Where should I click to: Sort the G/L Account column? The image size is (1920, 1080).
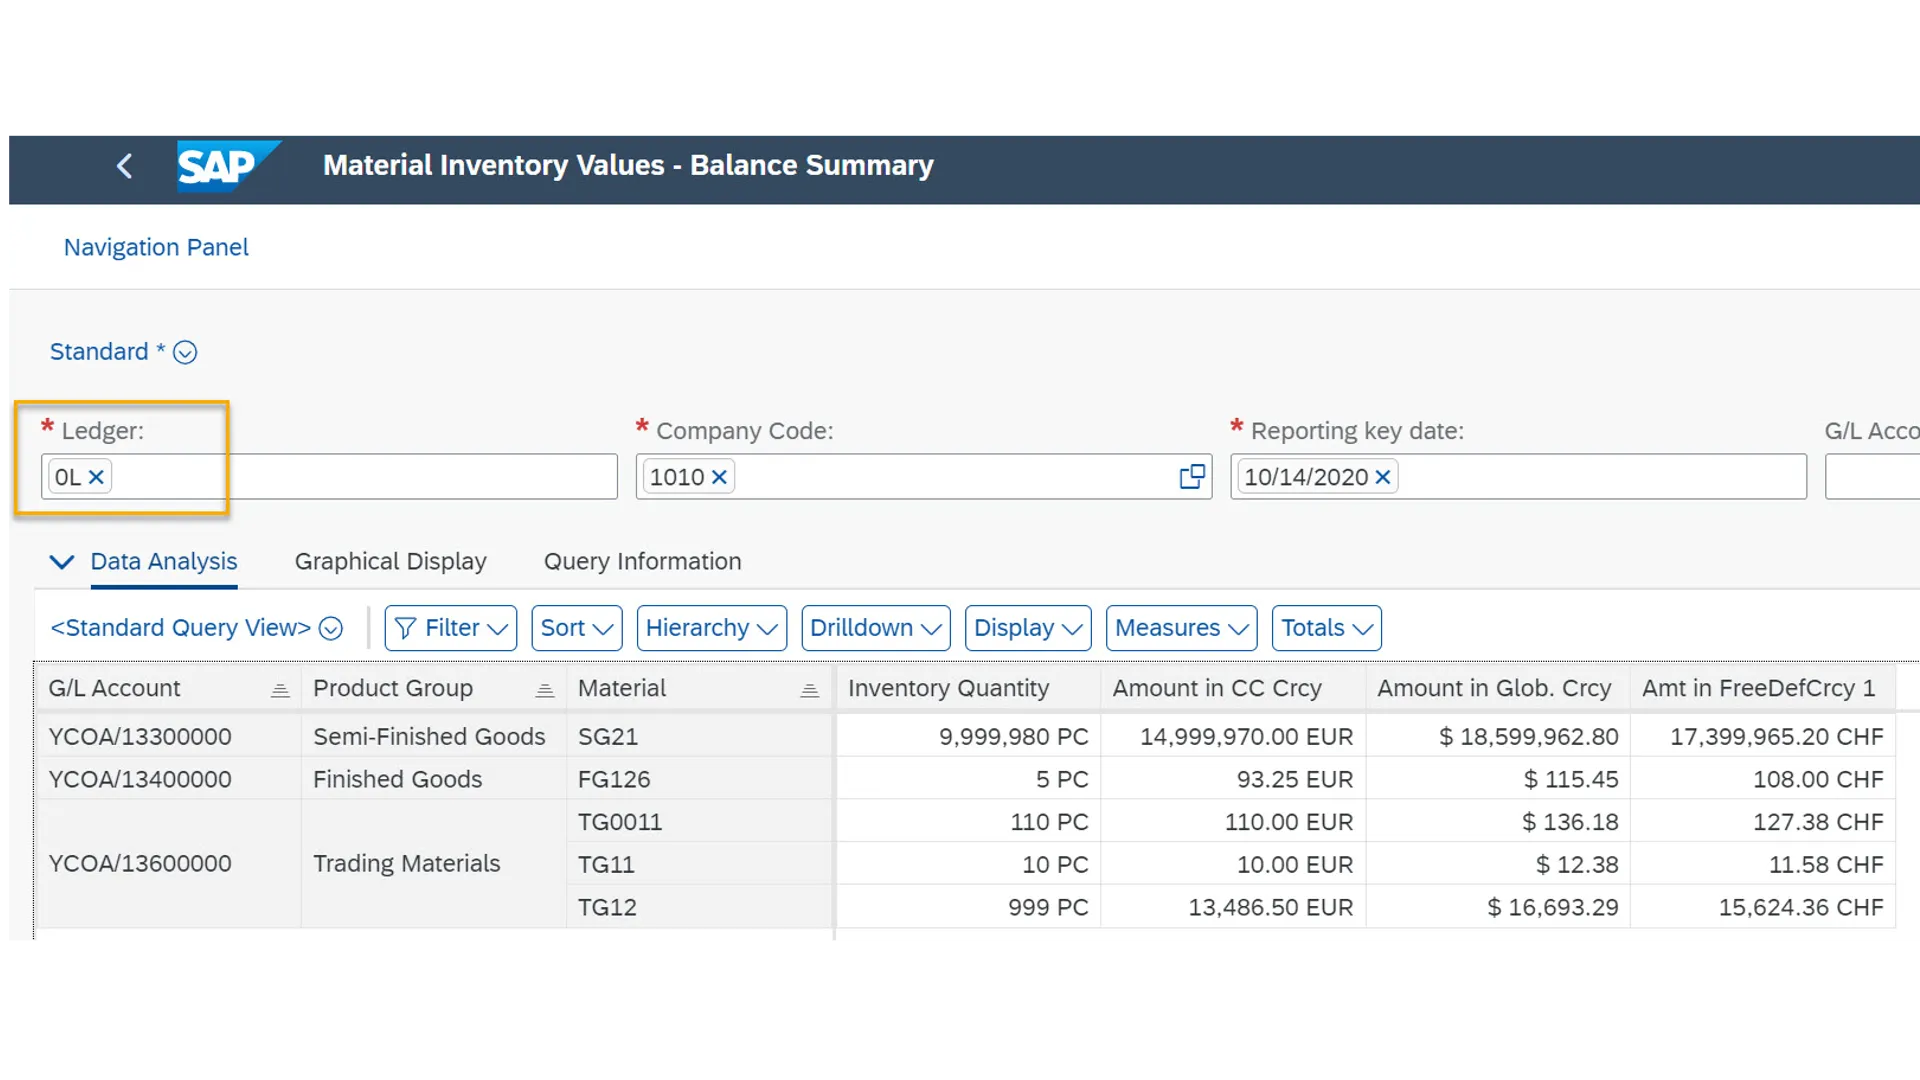(280, 689)
